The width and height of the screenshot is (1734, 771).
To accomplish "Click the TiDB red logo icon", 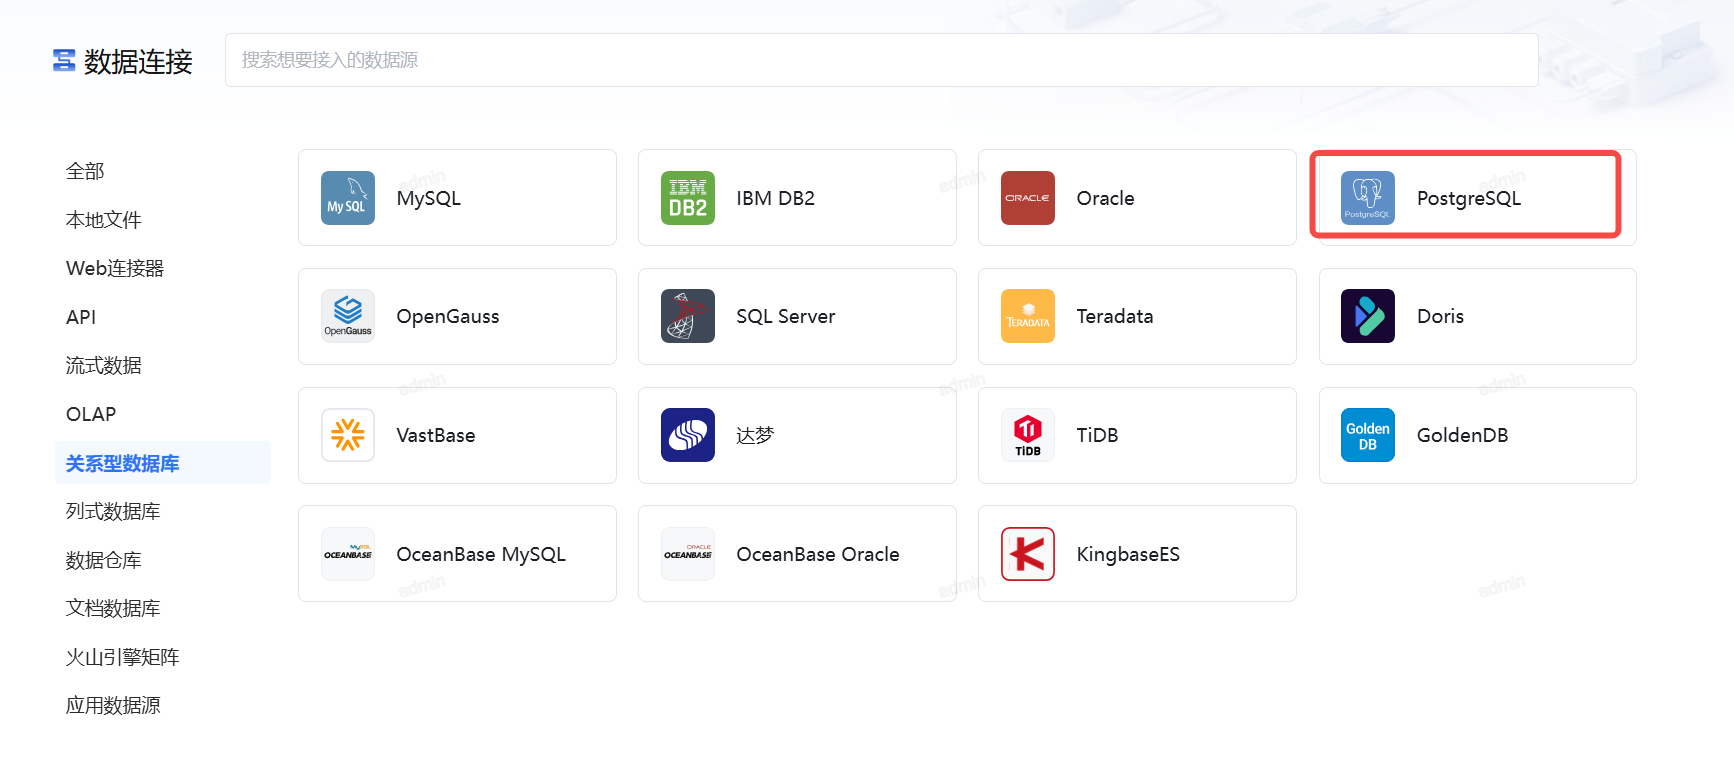I will click(1028, 435).
